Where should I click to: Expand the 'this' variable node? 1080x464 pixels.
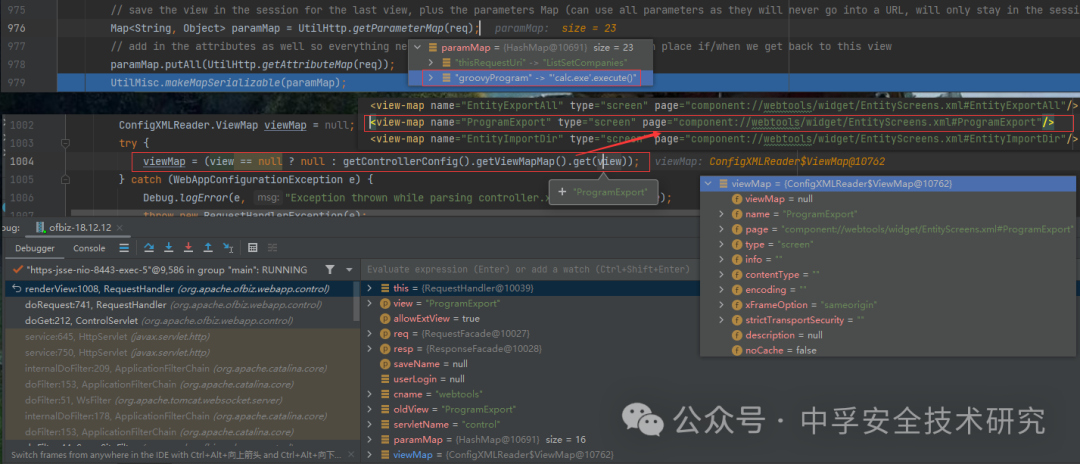[369, 288]
